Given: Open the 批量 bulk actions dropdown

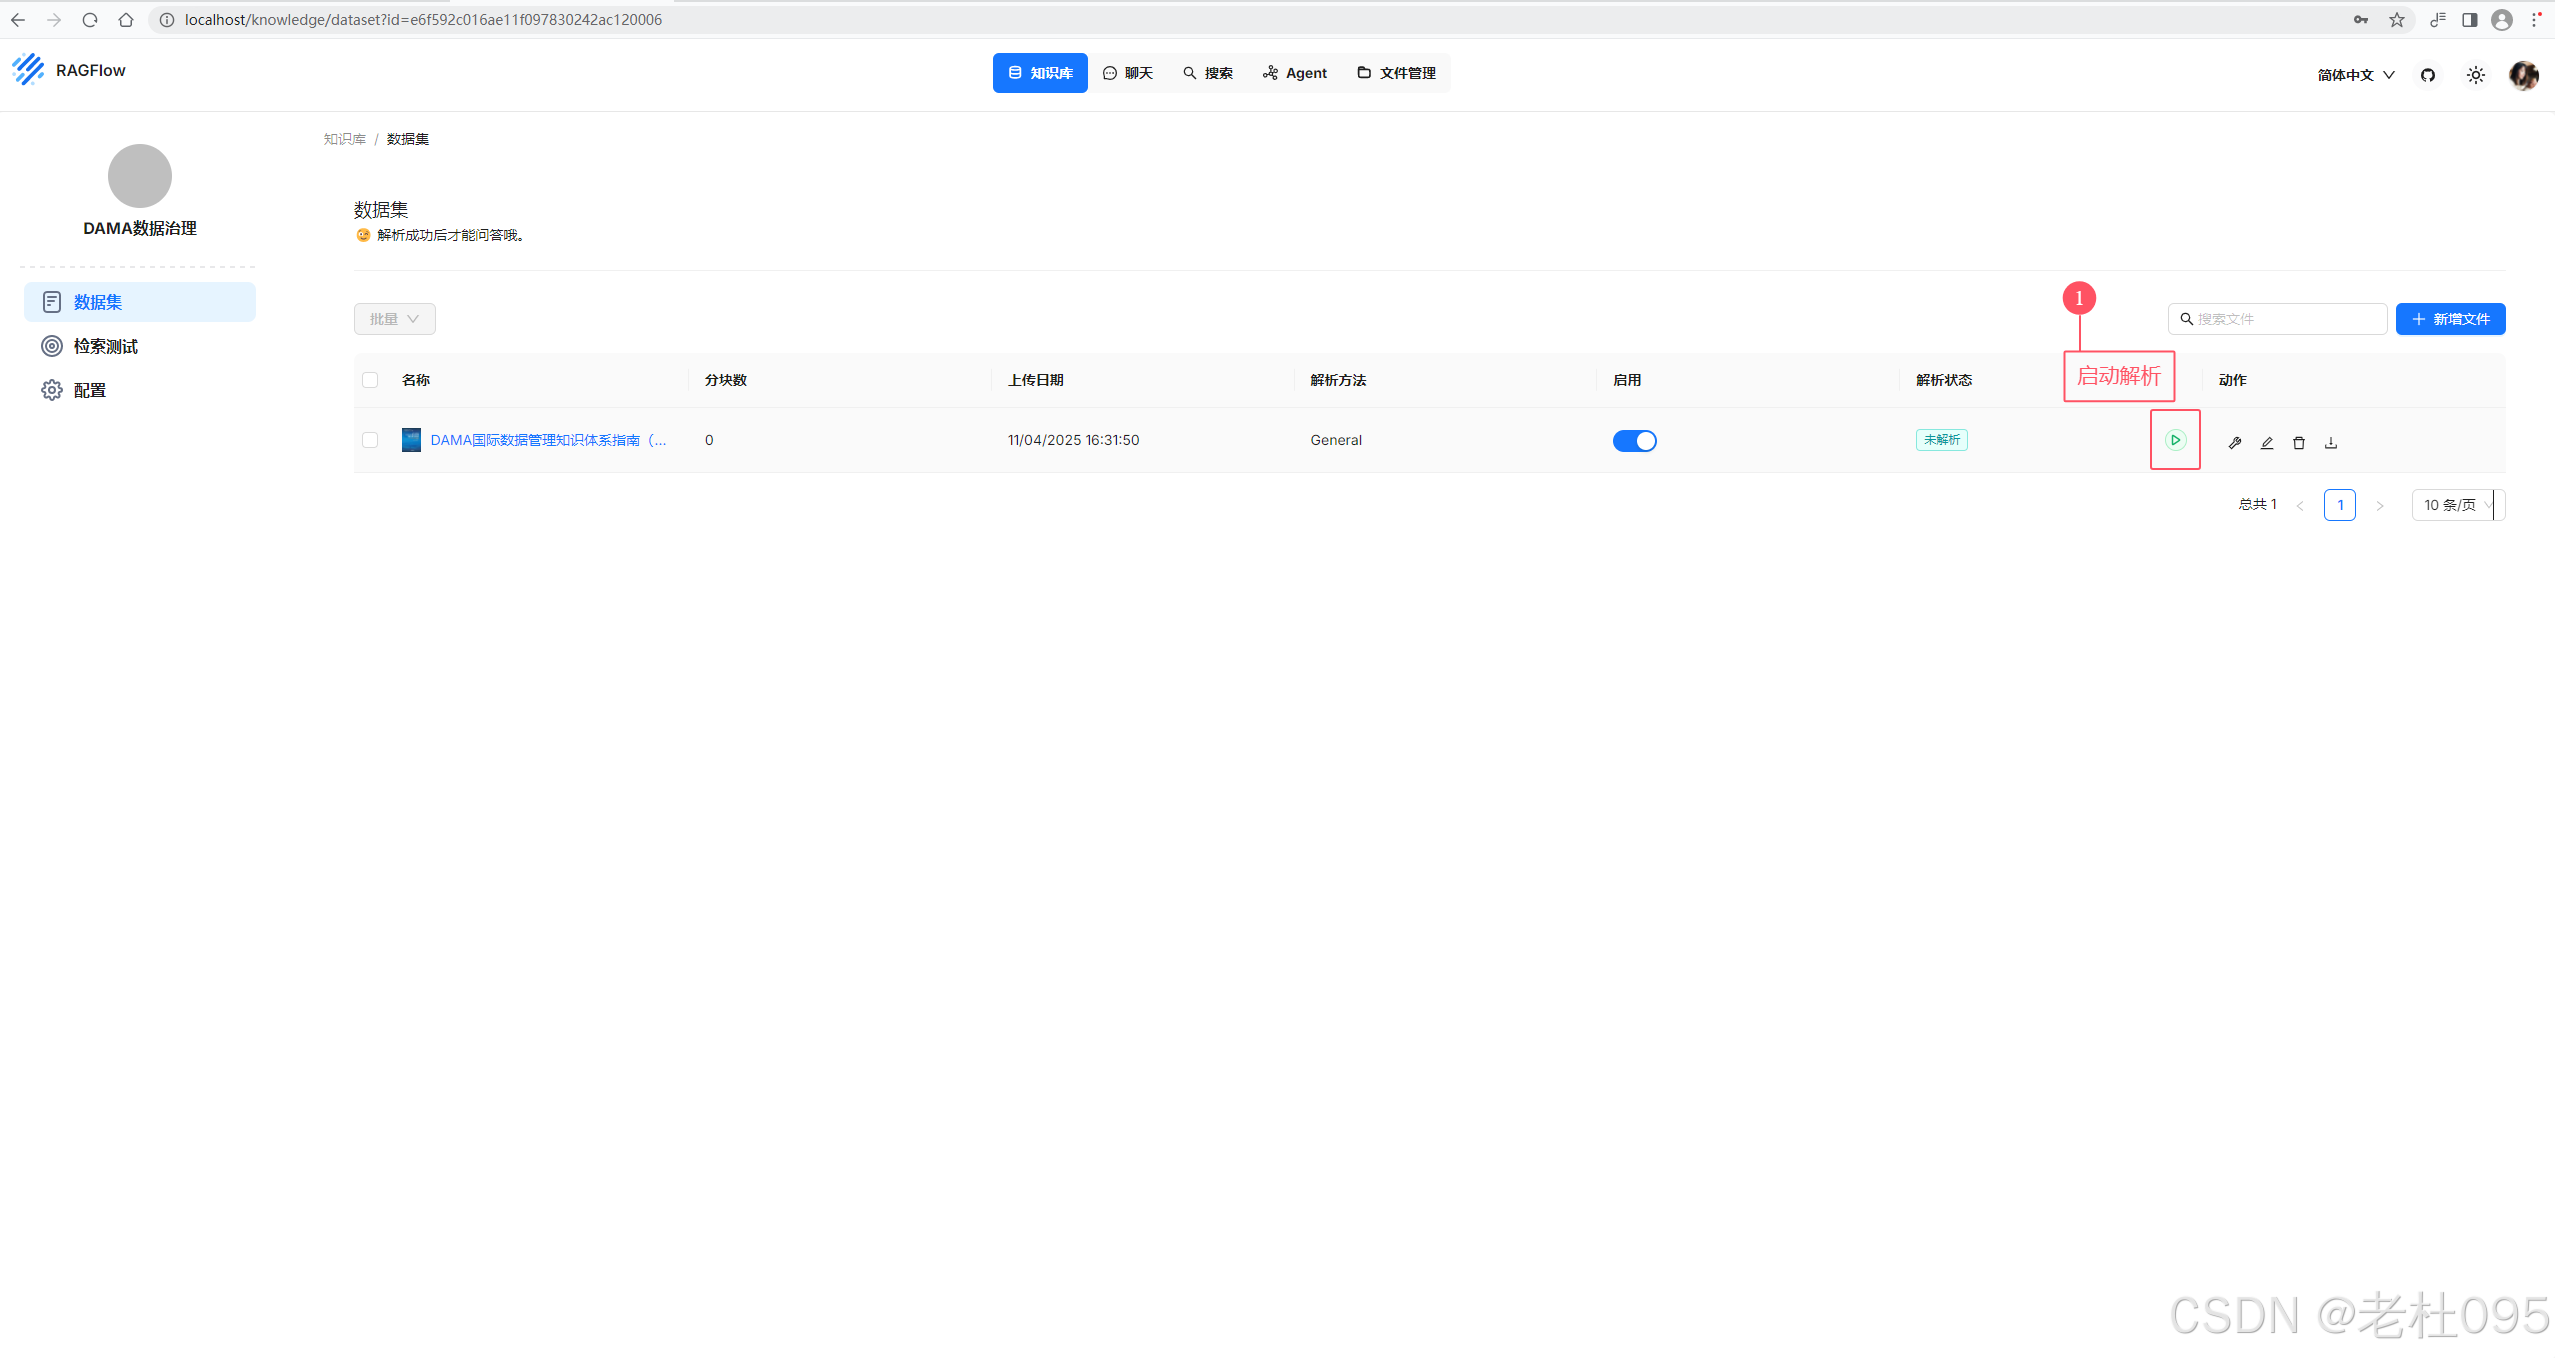Looking at the screenshot, I should [394, 319].
